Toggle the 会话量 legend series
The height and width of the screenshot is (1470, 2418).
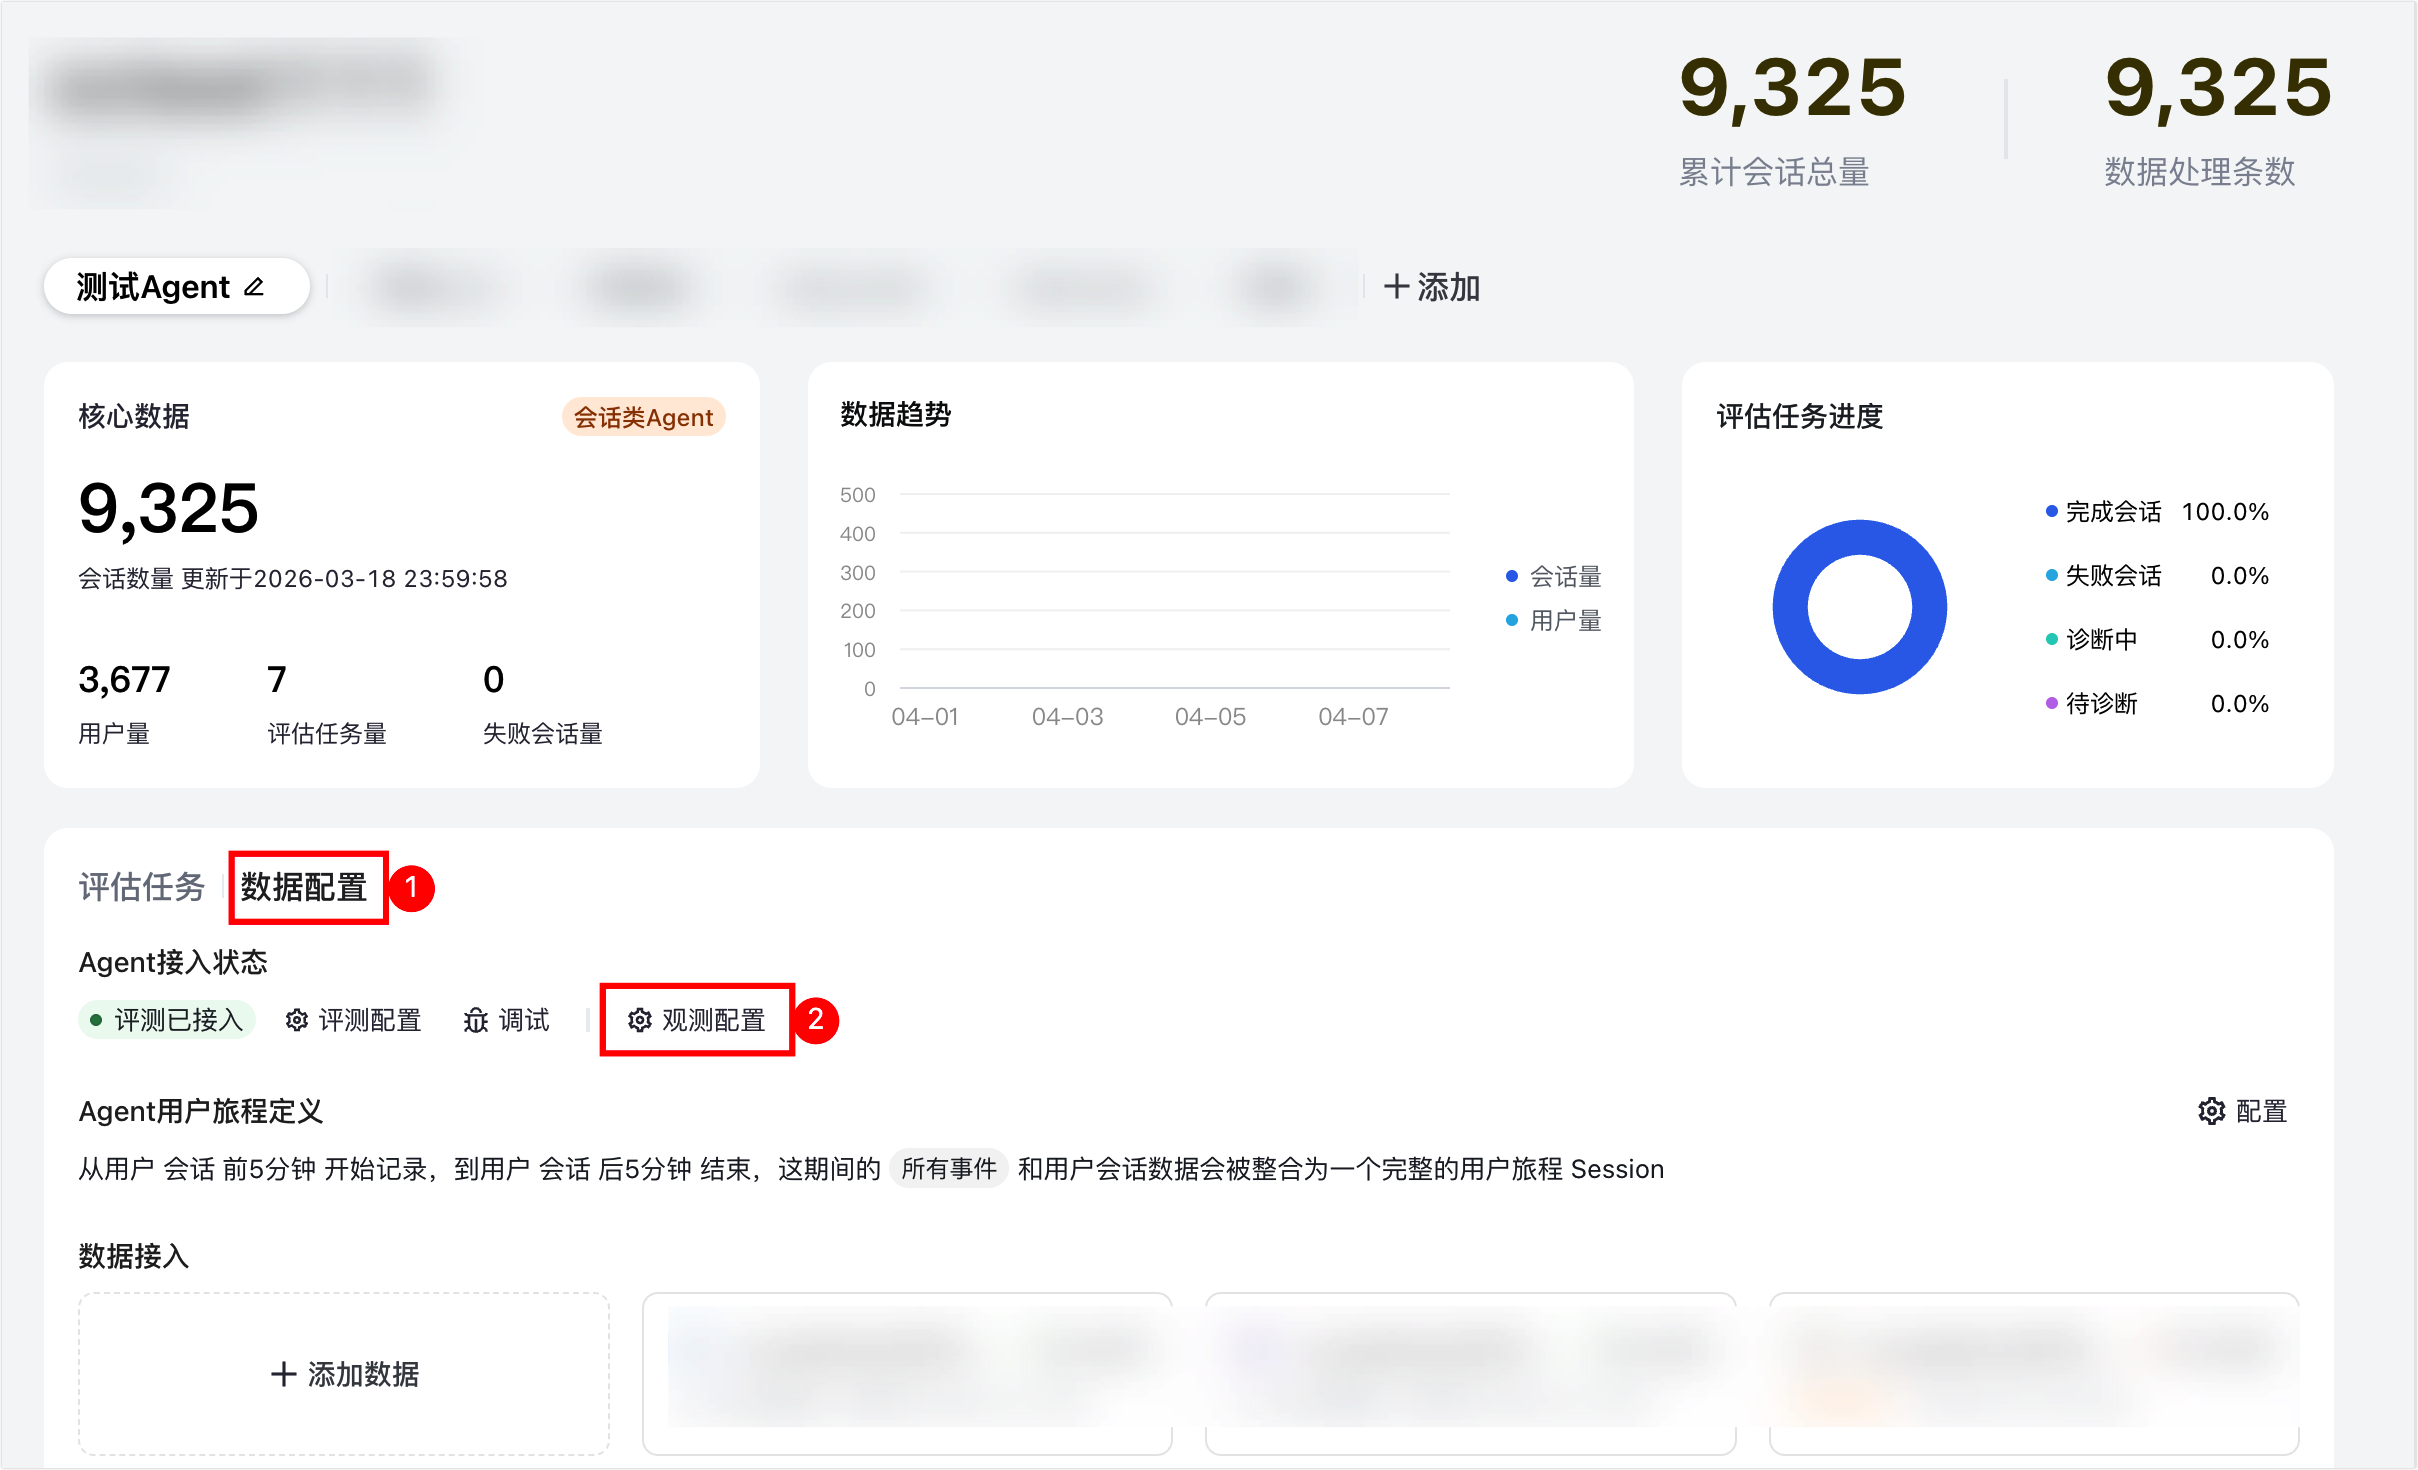1565,576
